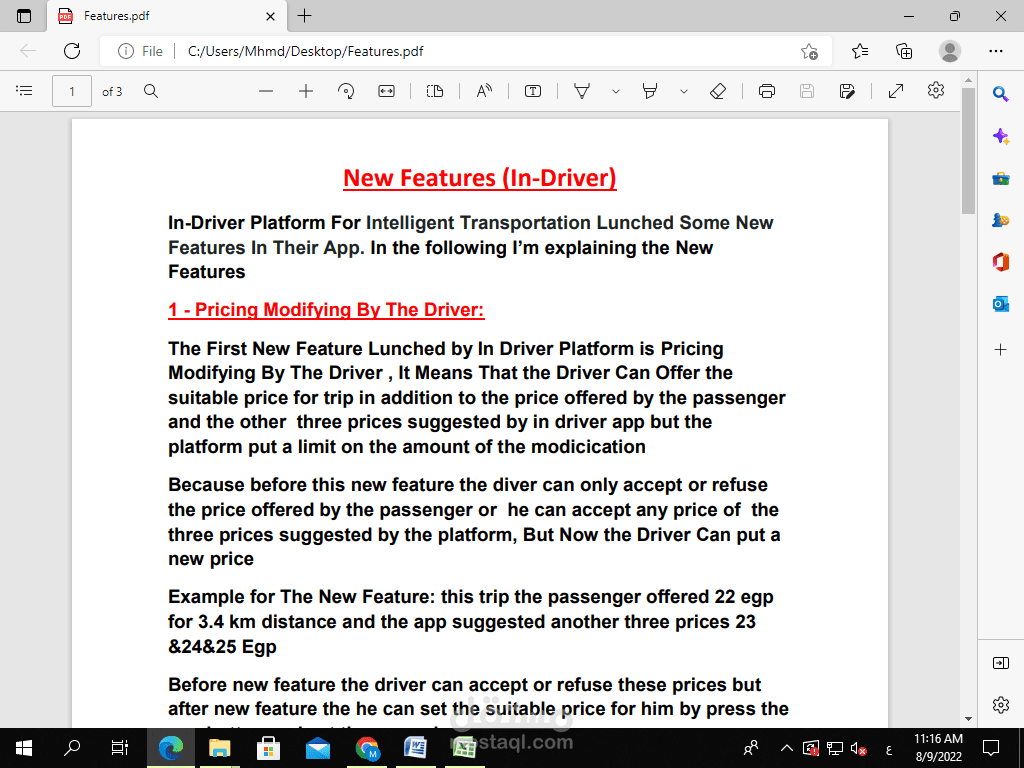This screenshot has width=1024, height=768.
Task: Print the PDF document
Action: (767, 91)
